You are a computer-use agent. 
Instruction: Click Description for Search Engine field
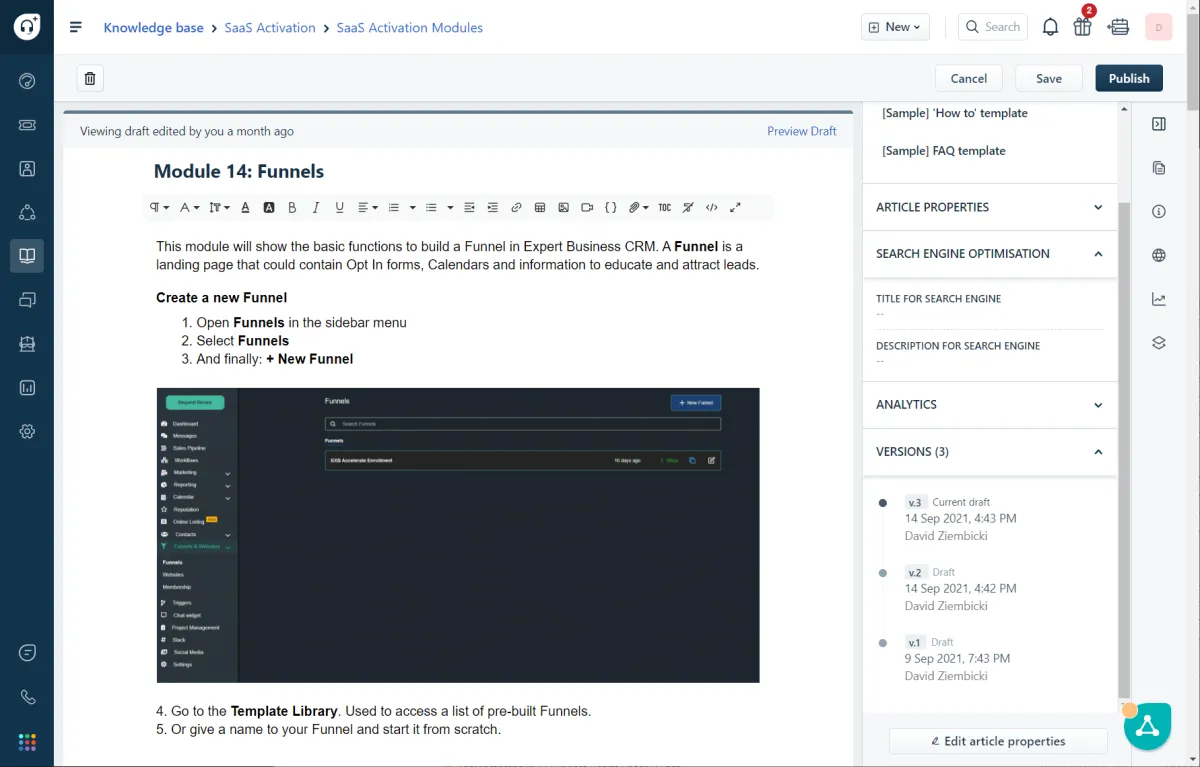click(989, 354)
